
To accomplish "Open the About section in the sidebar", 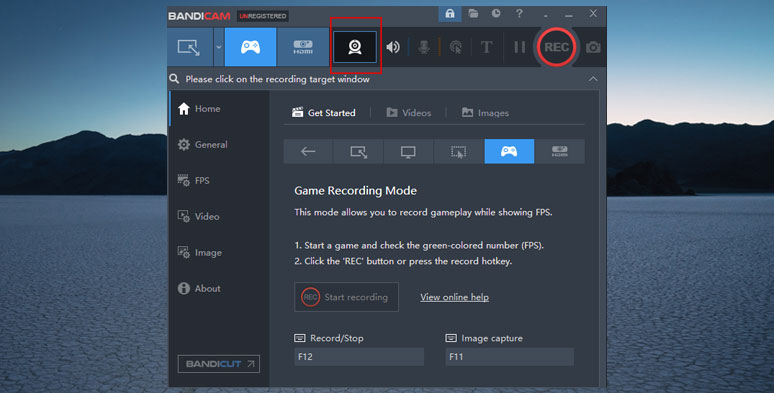I will click(x=219, y=288).
